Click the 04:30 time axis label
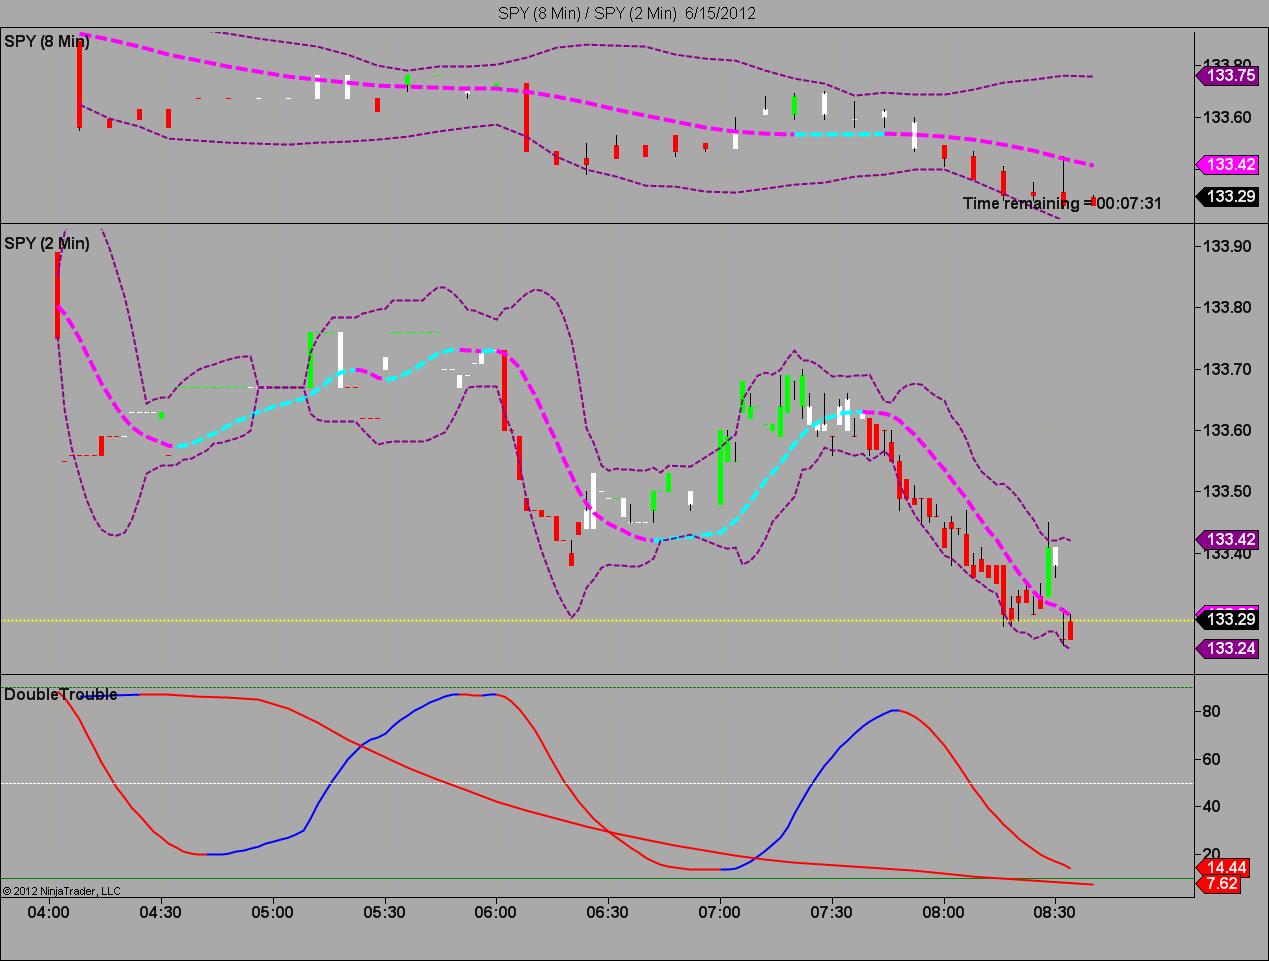 click(x=160, y=912)
